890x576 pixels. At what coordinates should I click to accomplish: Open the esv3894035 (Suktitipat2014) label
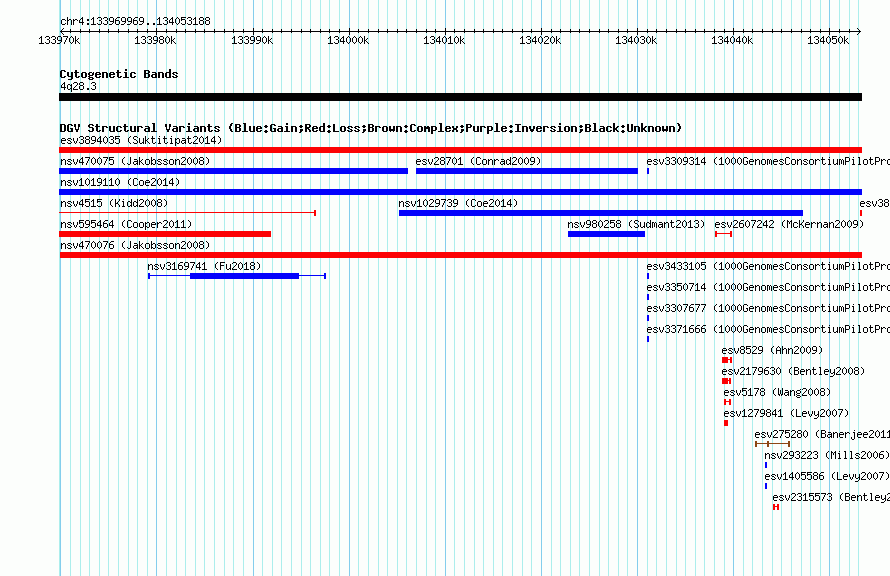tap(141, 140)
